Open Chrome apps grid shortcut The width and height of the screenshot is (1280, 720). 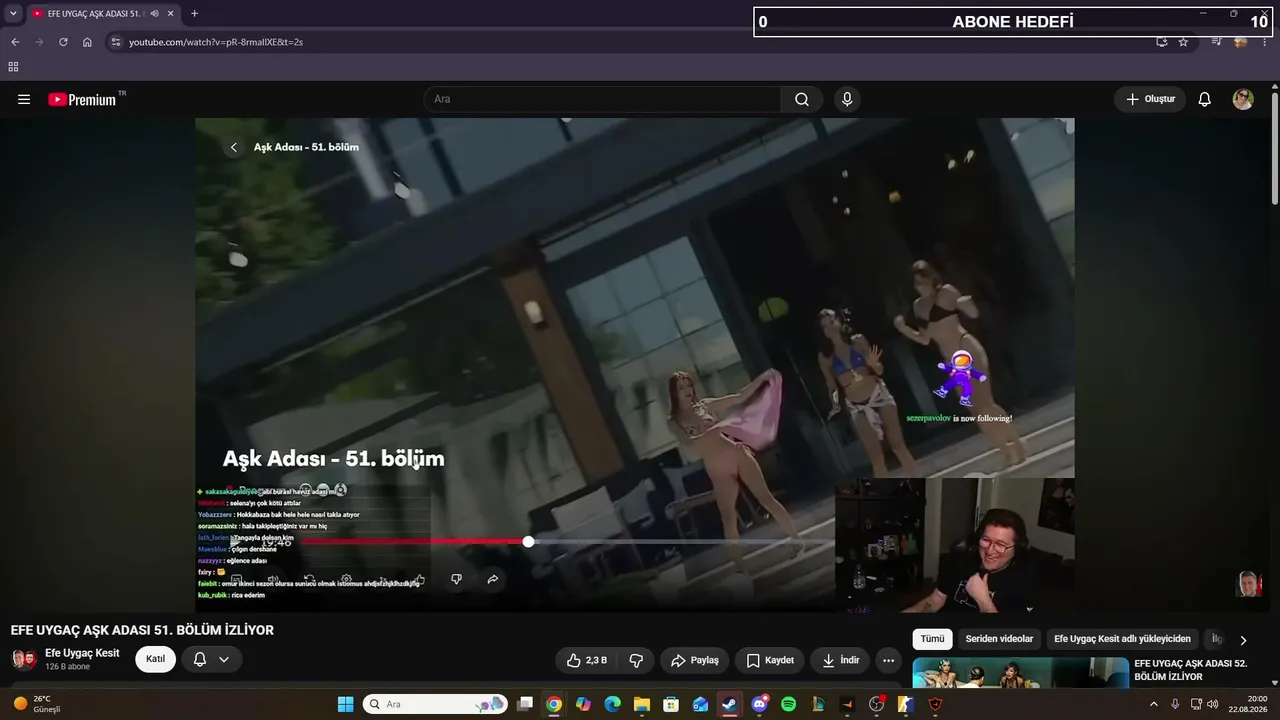13,67
